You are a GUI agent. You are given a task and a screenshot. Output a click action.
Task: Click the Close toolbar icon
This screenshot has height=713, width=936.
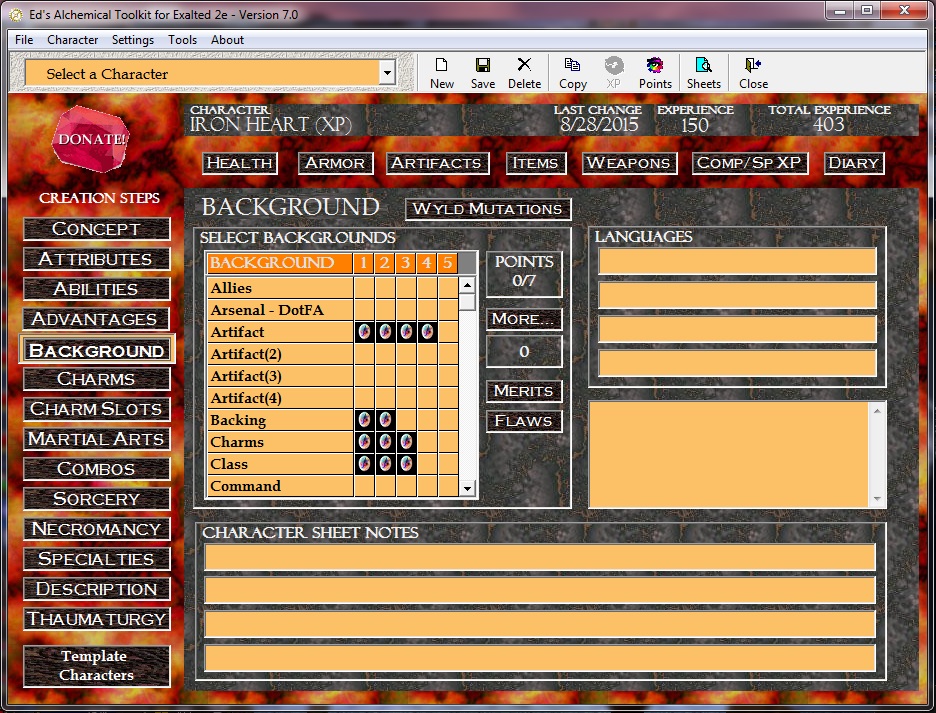click(753, 73)
